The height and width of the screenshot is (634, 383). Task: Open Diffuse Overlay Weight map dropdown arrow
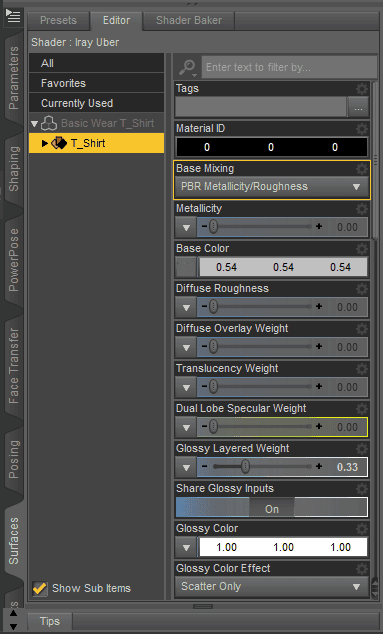(x=186, y=347)
